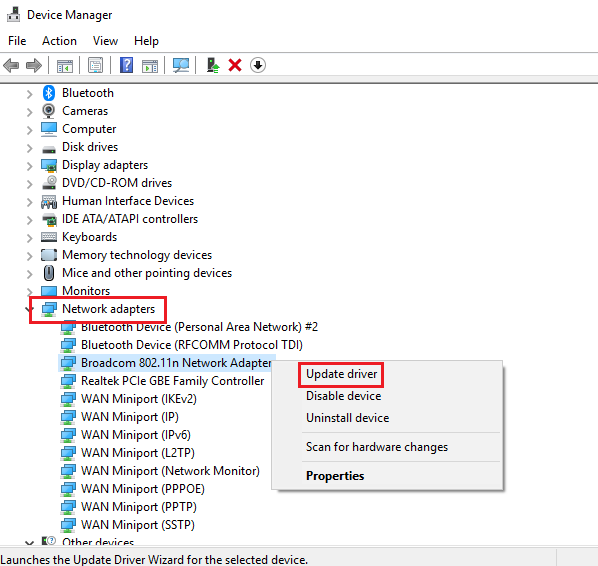Viewport: 598px width, 566px height.
Task: Click the Forward arrow toolbar icon
Action: point(34,65)
